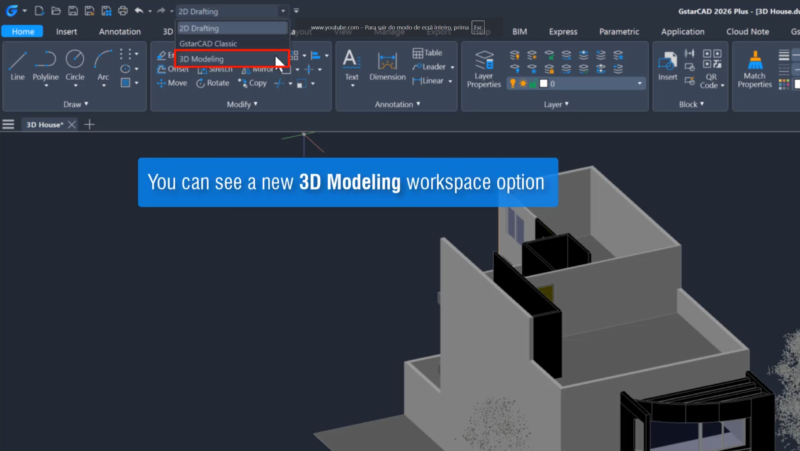Image resolution: width=800 pixels, height=451 pixels.
Task: Expand the current layer dropdown
Action: coord(640,84)
